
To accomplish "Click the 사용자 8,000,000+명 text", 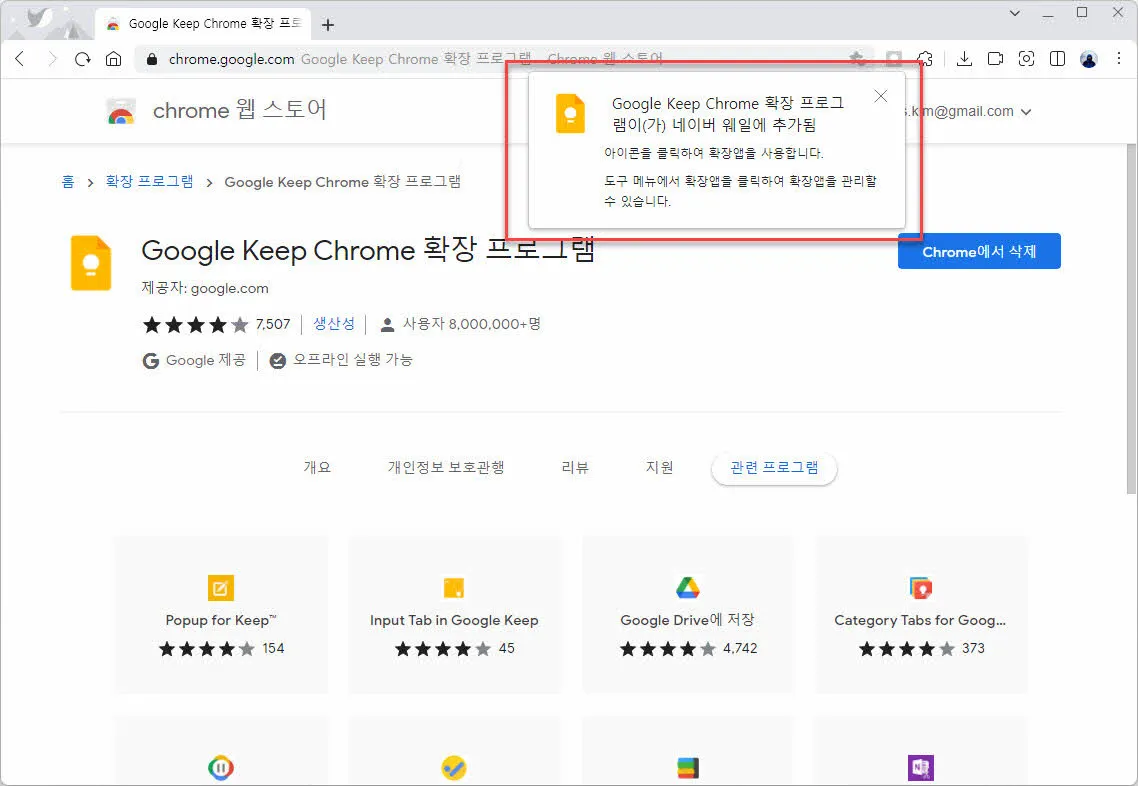I will [472, 324].
